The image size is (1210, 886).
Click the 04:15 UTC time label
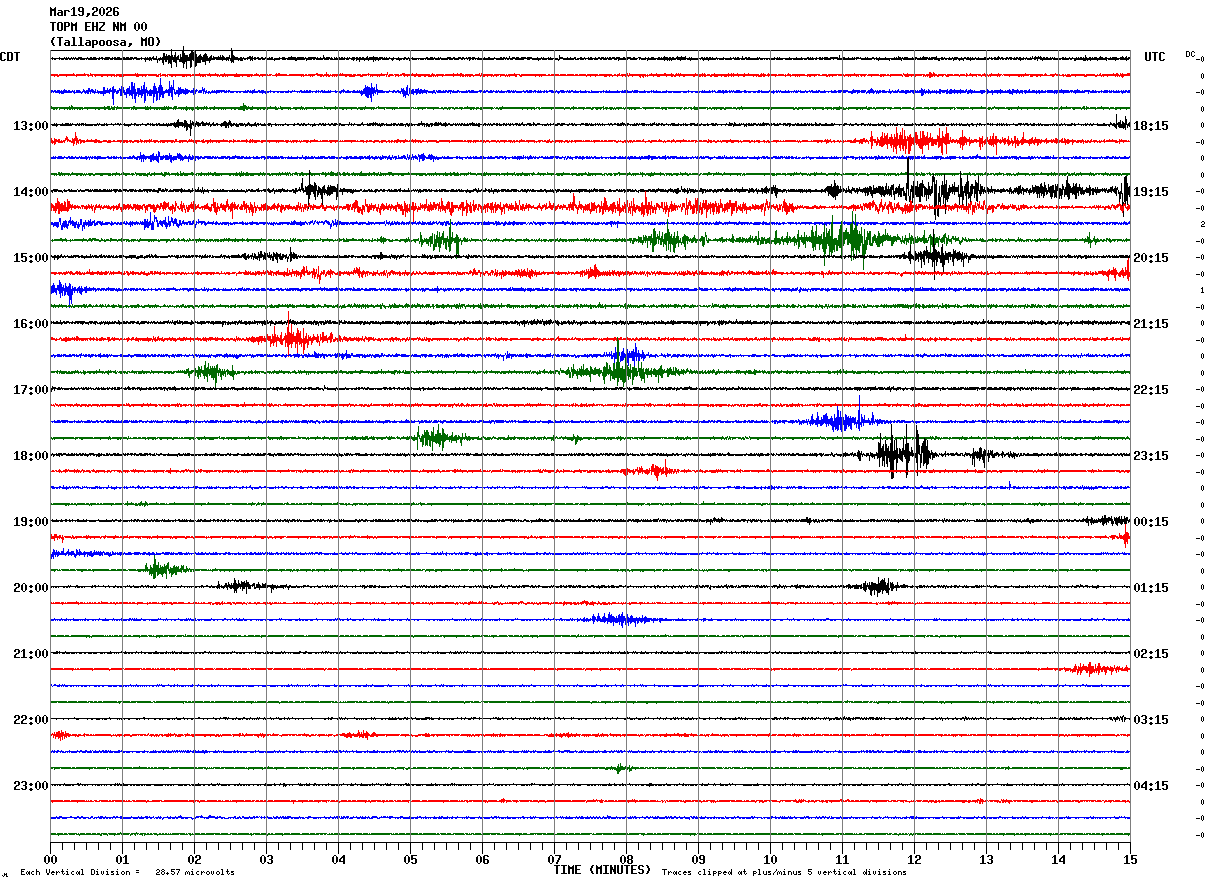[1151, 786]
